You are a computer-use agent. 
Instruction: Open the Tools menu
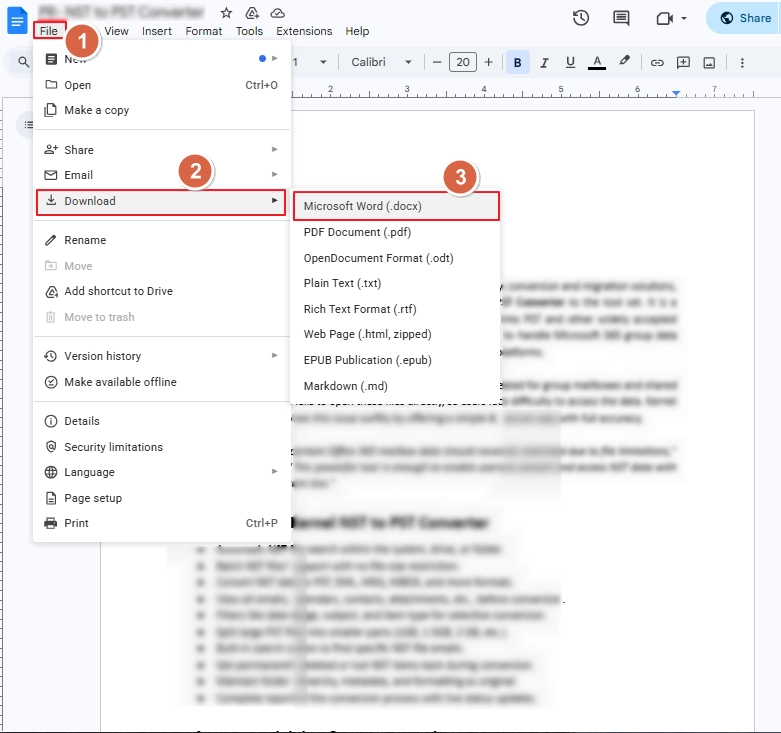[x=249, y=31]
